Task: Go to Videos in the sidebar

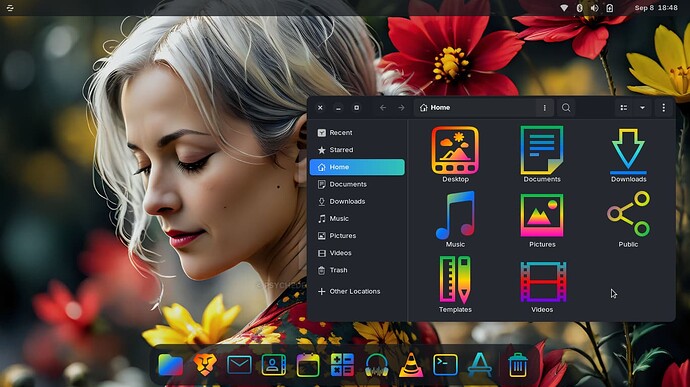Action: pyautogui.click(x=357, y=253)
